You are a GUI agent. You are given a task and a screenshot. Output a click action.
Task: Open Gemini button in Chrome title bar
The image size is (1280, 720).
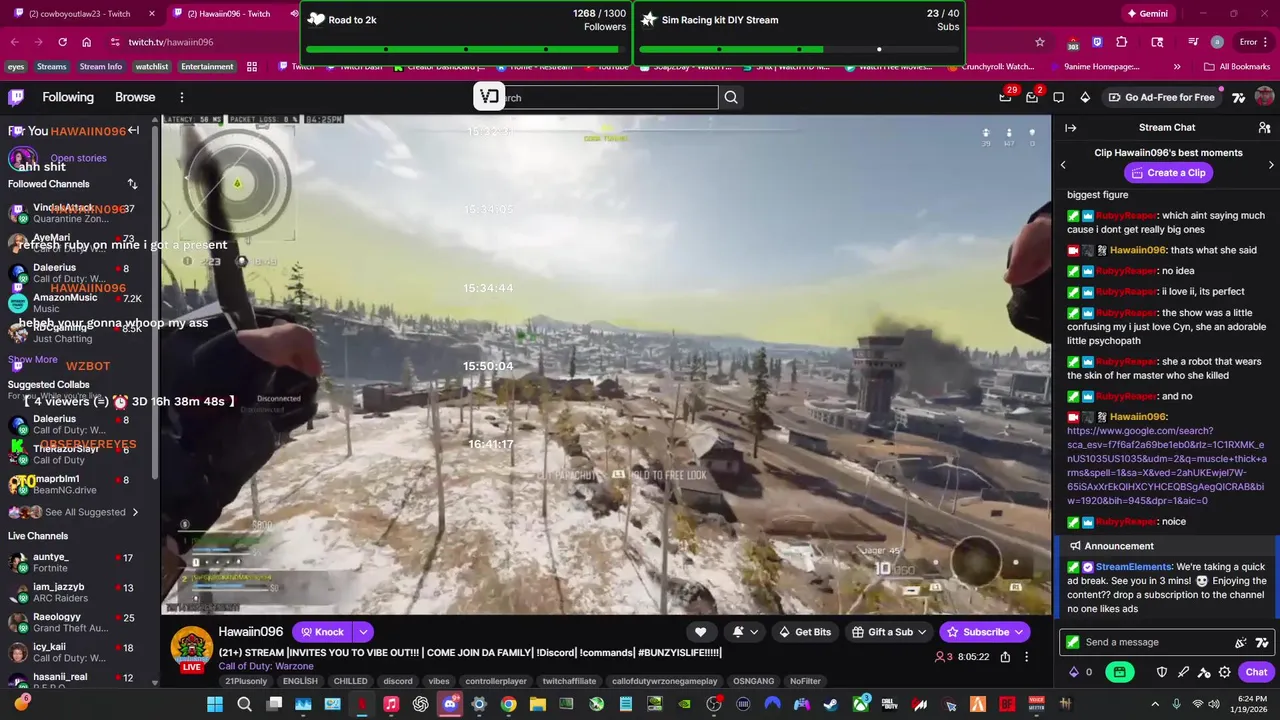1146,14
